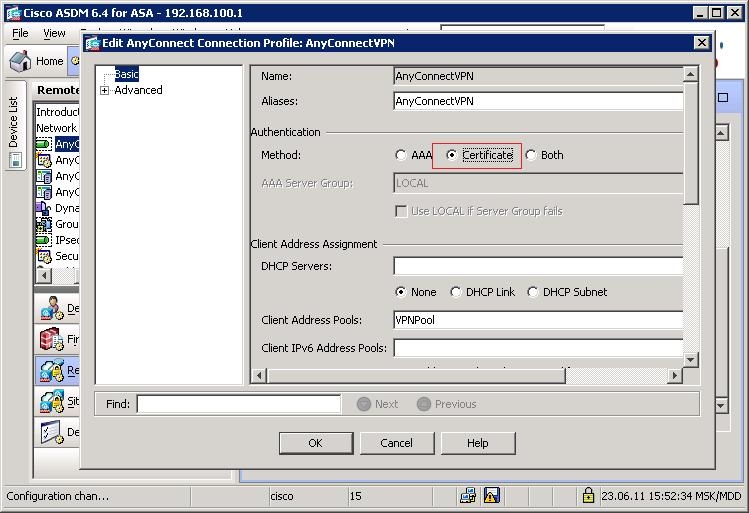749x513 pixels.
Task: Click the Next find arrow icon
Action: [364, 404]
